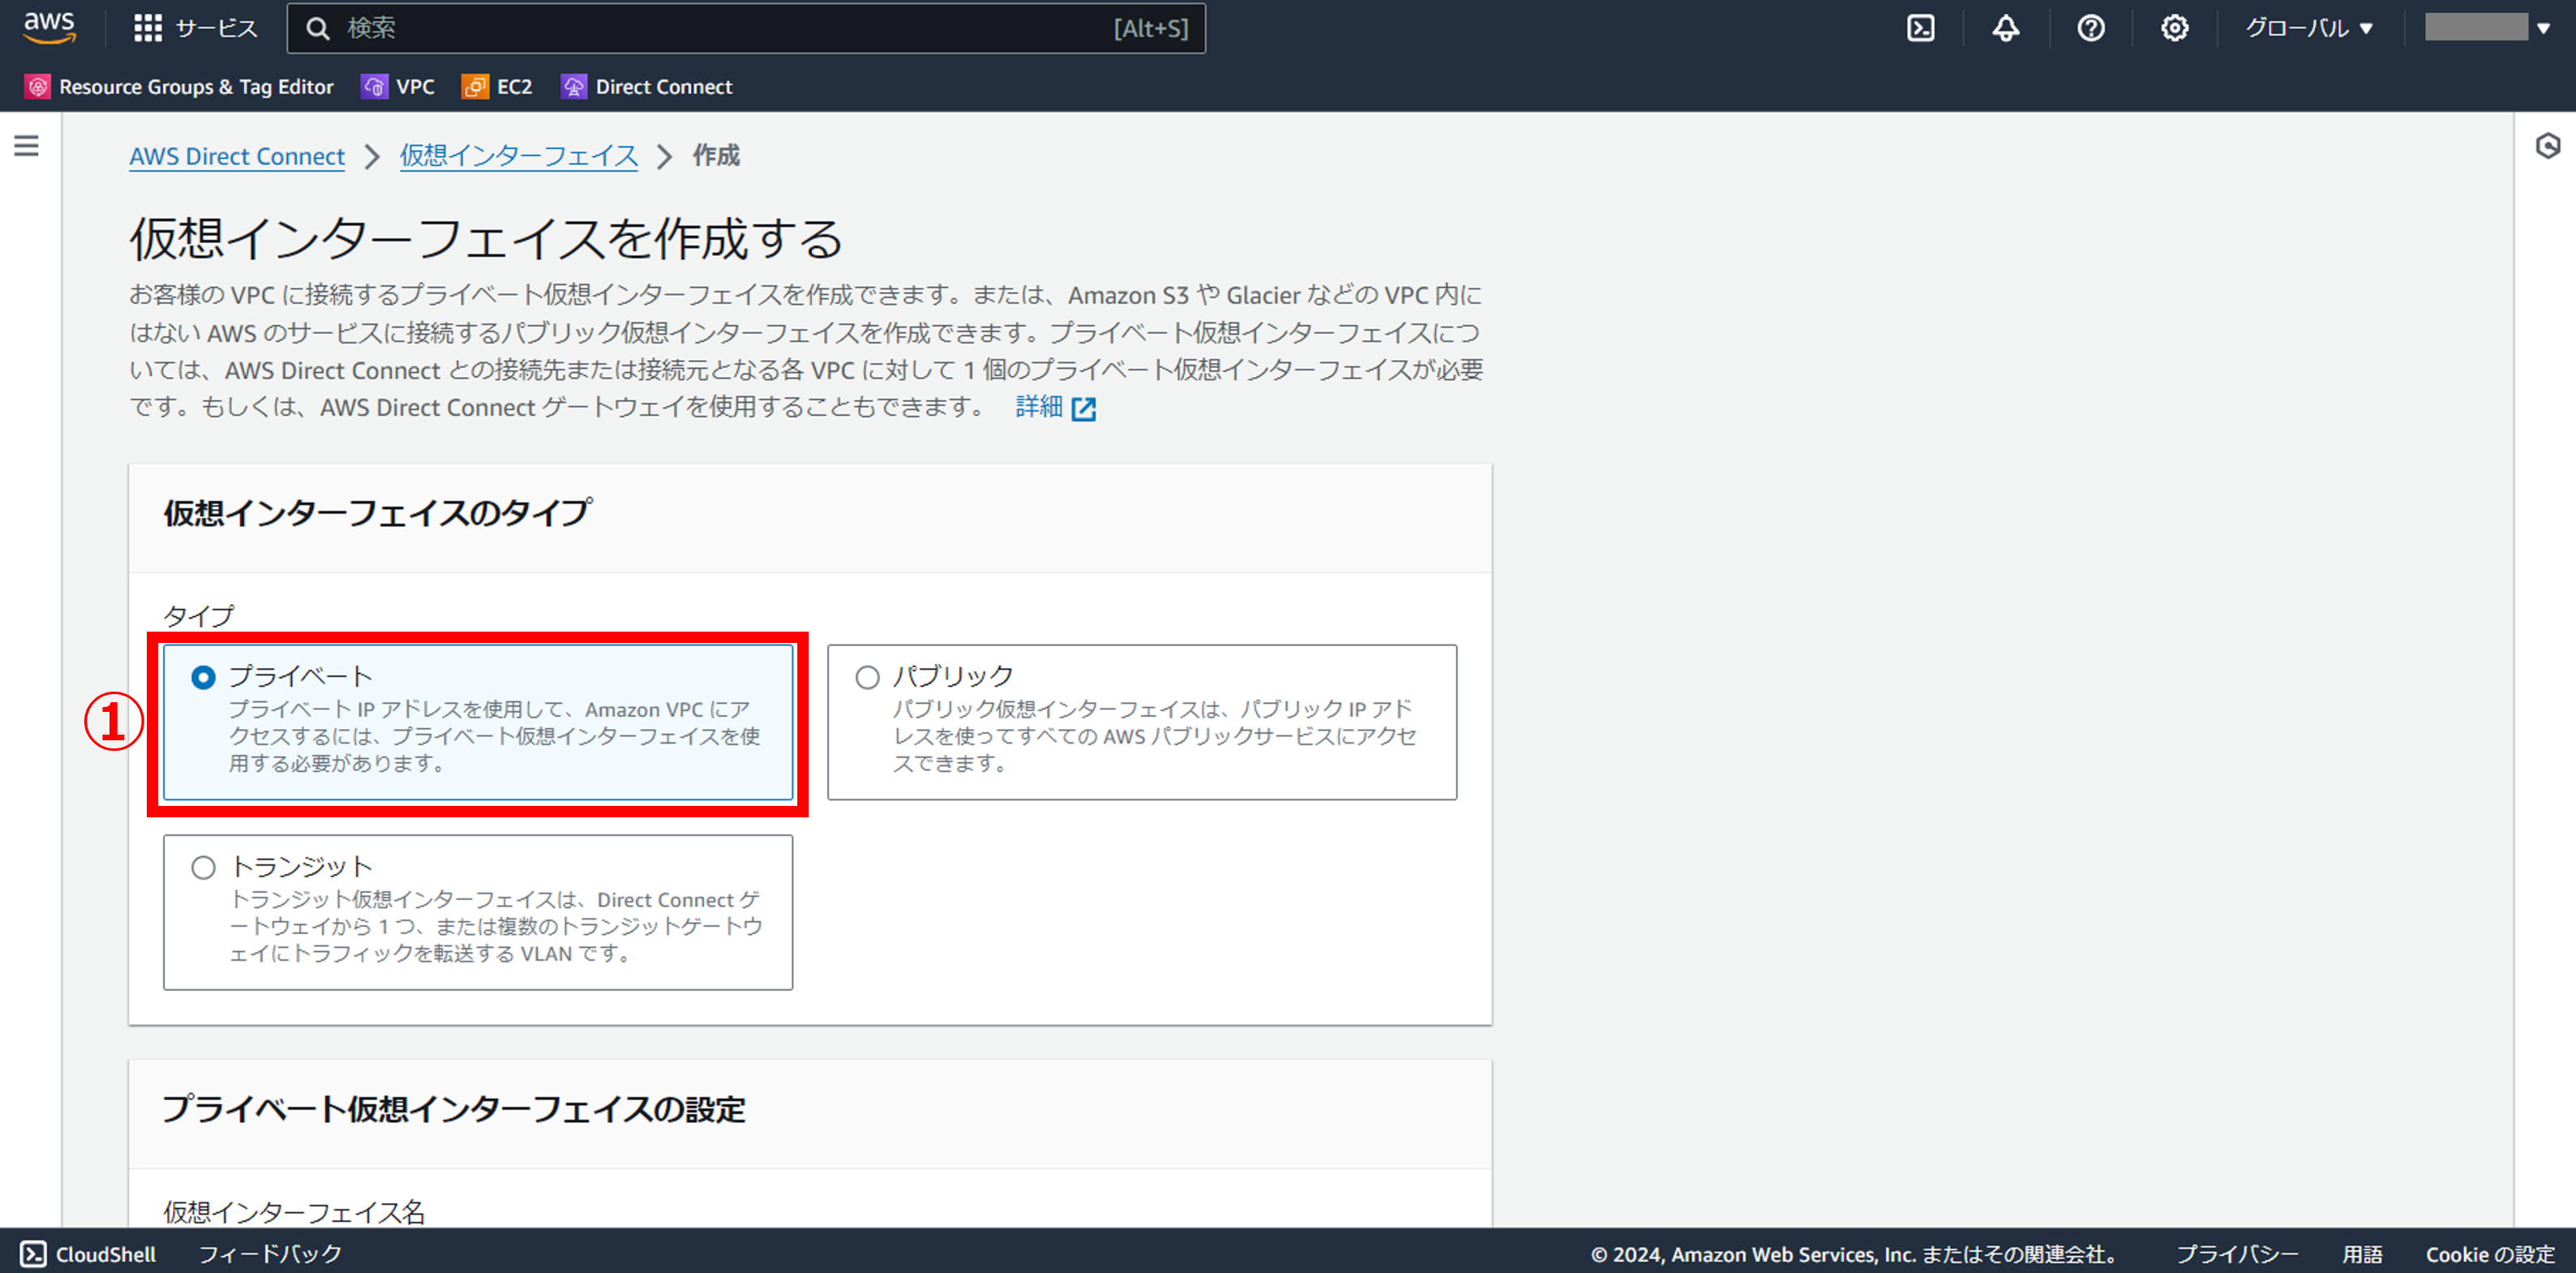2576x1273 pixels.
Task: Click フィードバック in the footer
Action: tap(270, 1254)
